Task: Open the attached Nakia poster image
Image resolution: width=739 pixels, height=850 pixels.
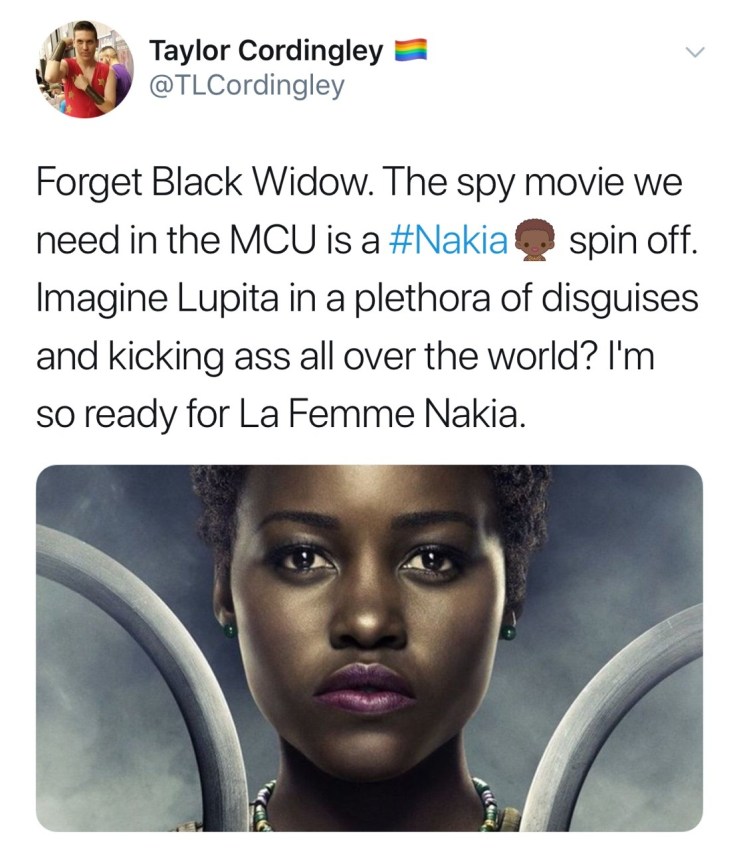Action: click(369, 648)
